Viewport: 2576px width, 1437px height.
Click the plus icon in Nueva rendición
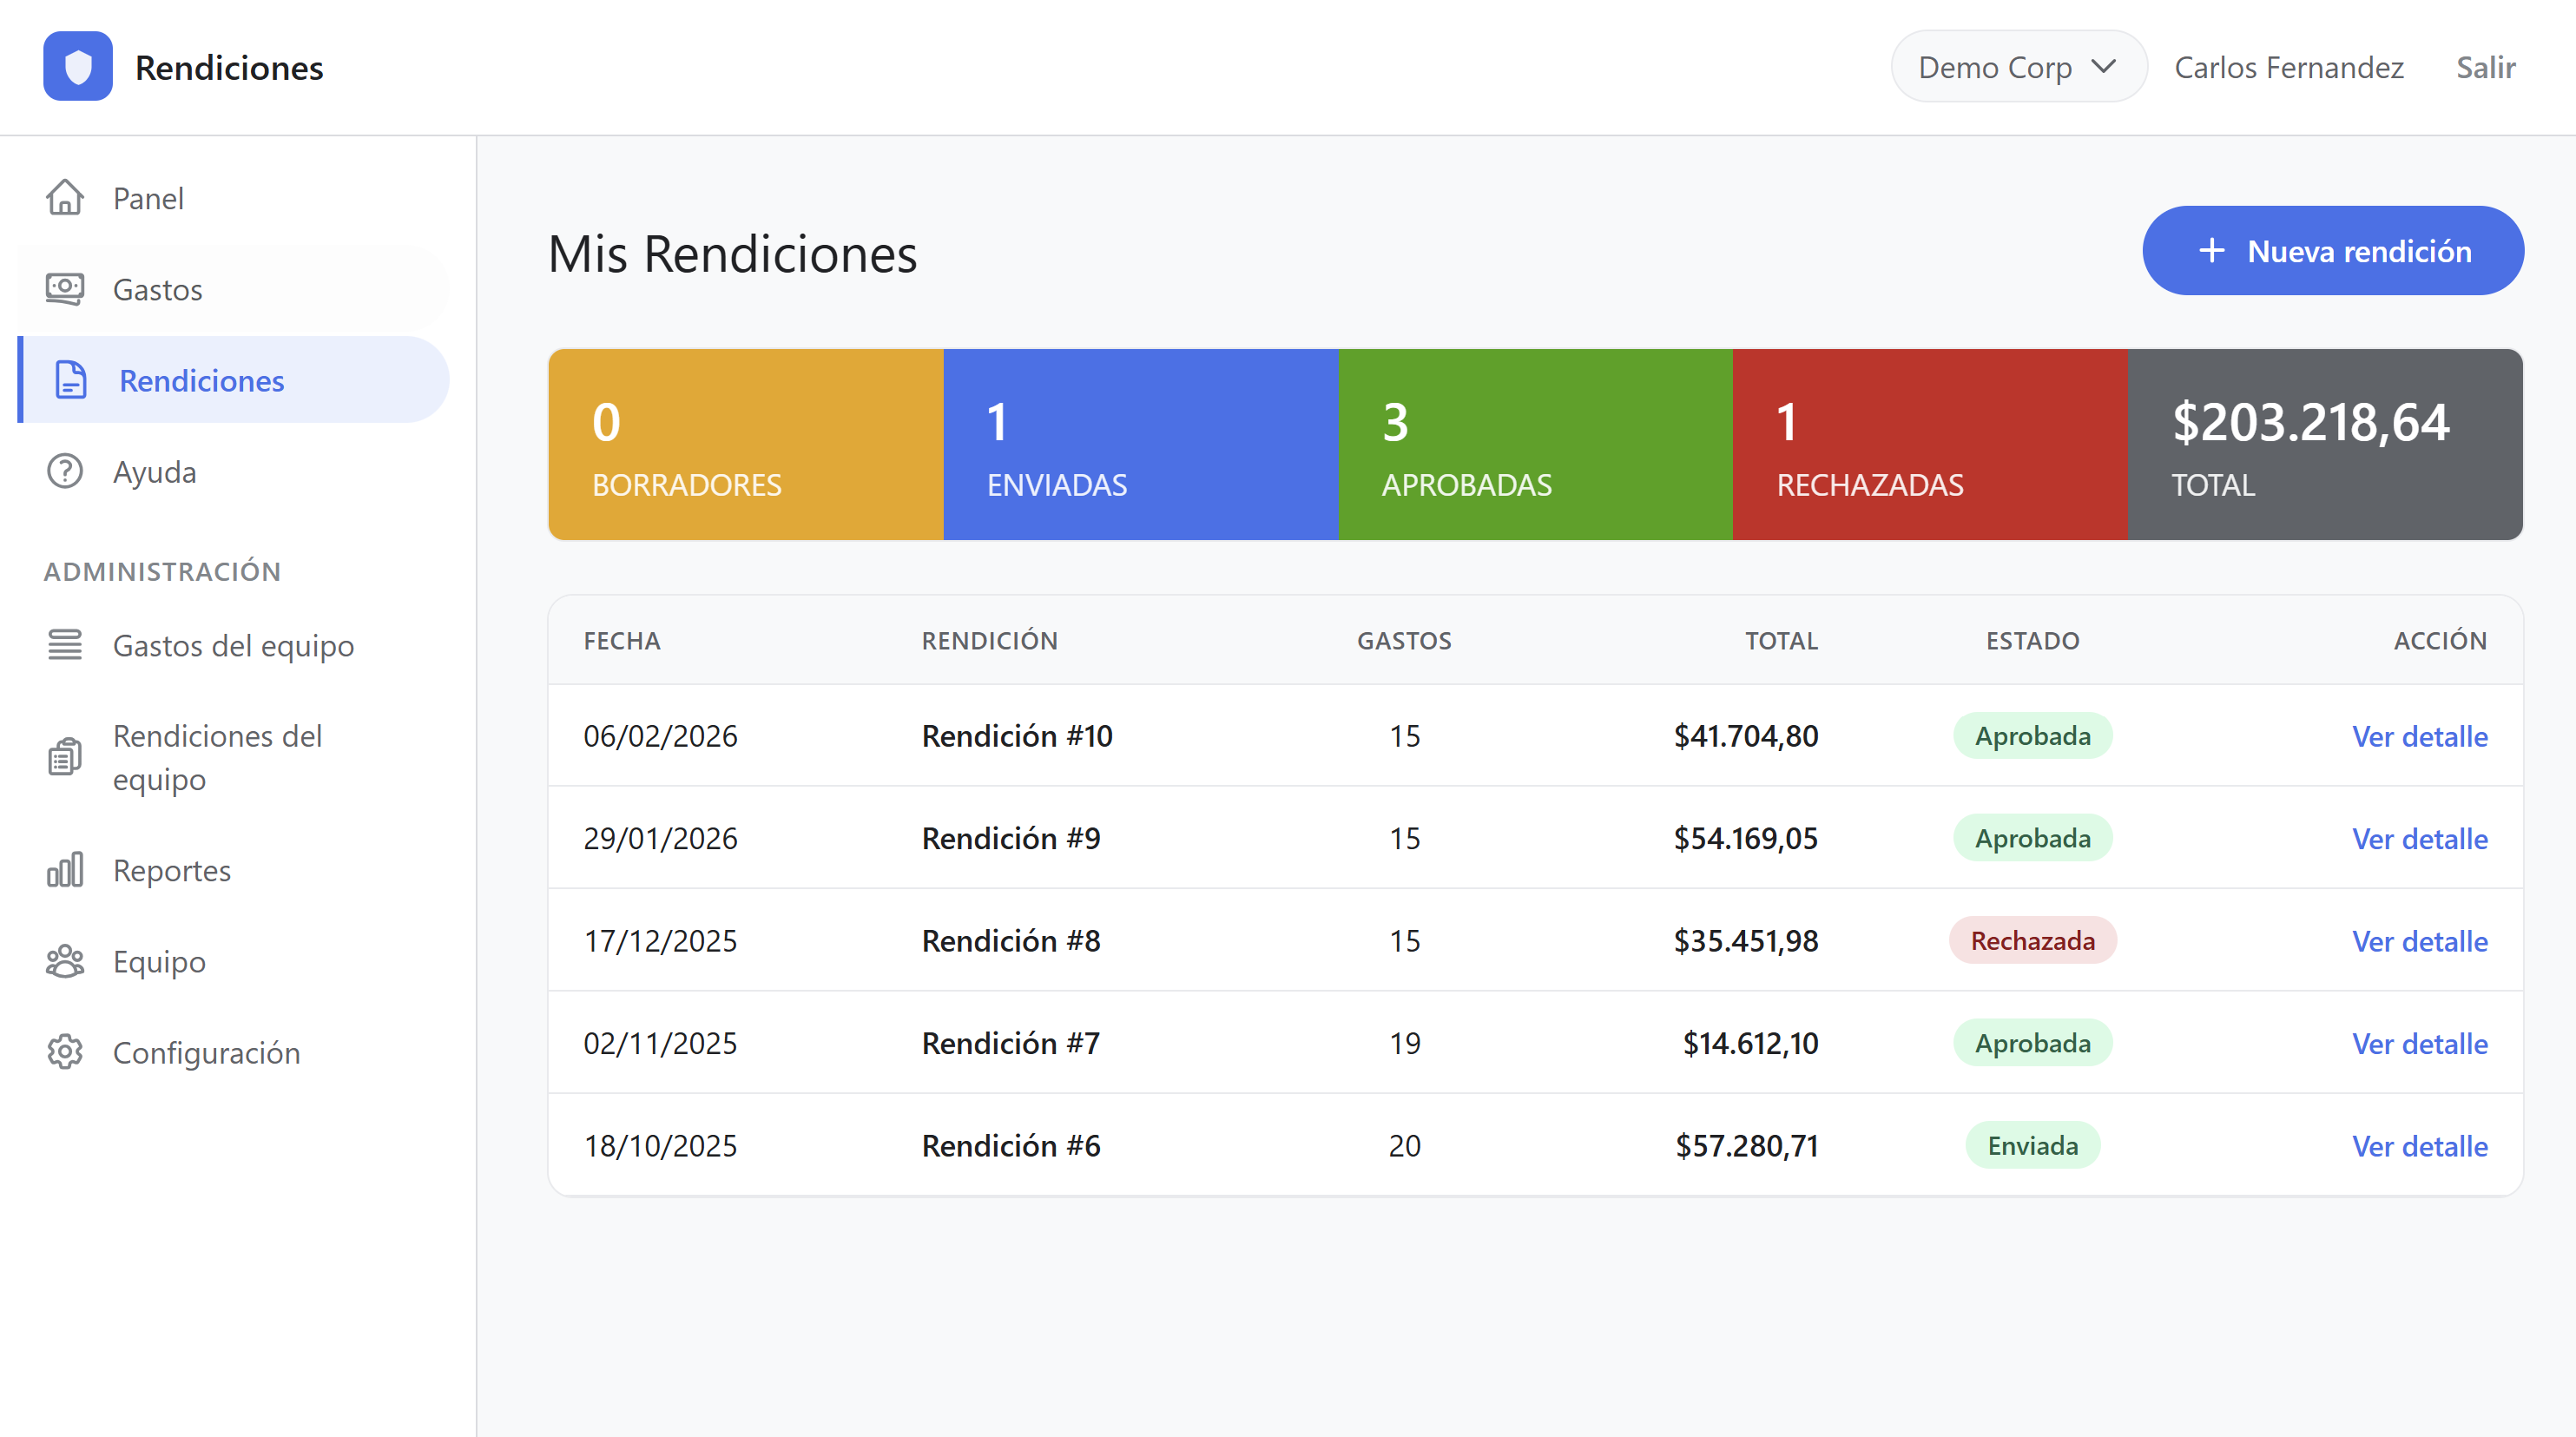pos(2212,251)
